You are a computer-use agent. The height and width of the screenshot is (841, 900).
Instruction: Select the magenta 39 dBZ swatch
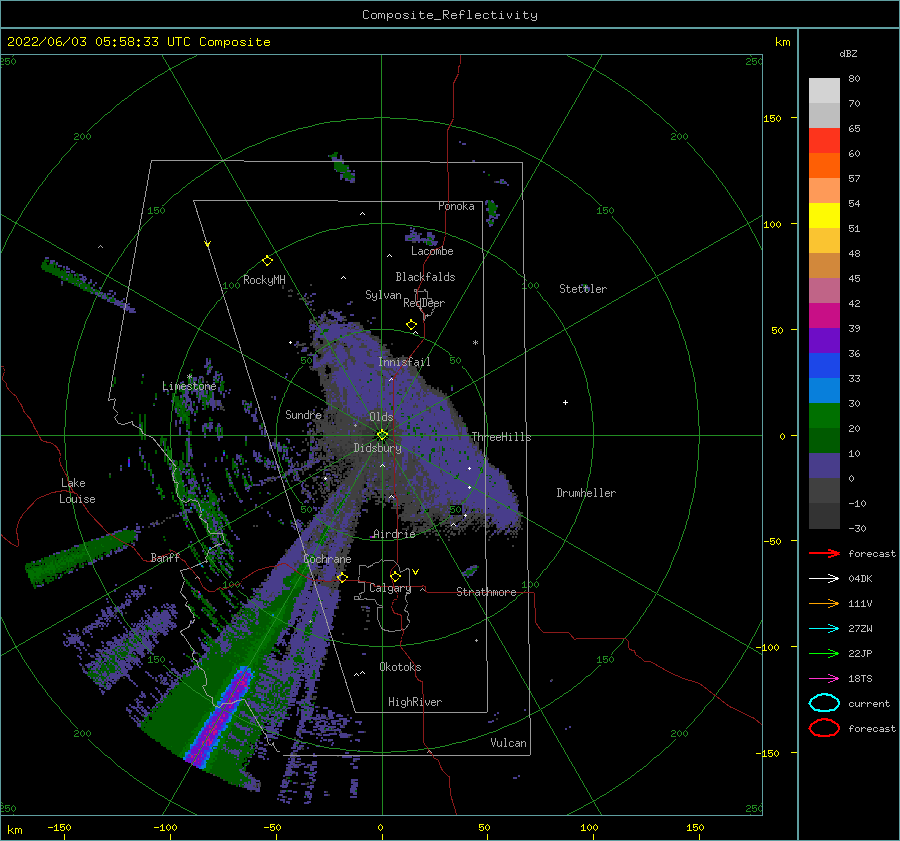click(824, 315)
